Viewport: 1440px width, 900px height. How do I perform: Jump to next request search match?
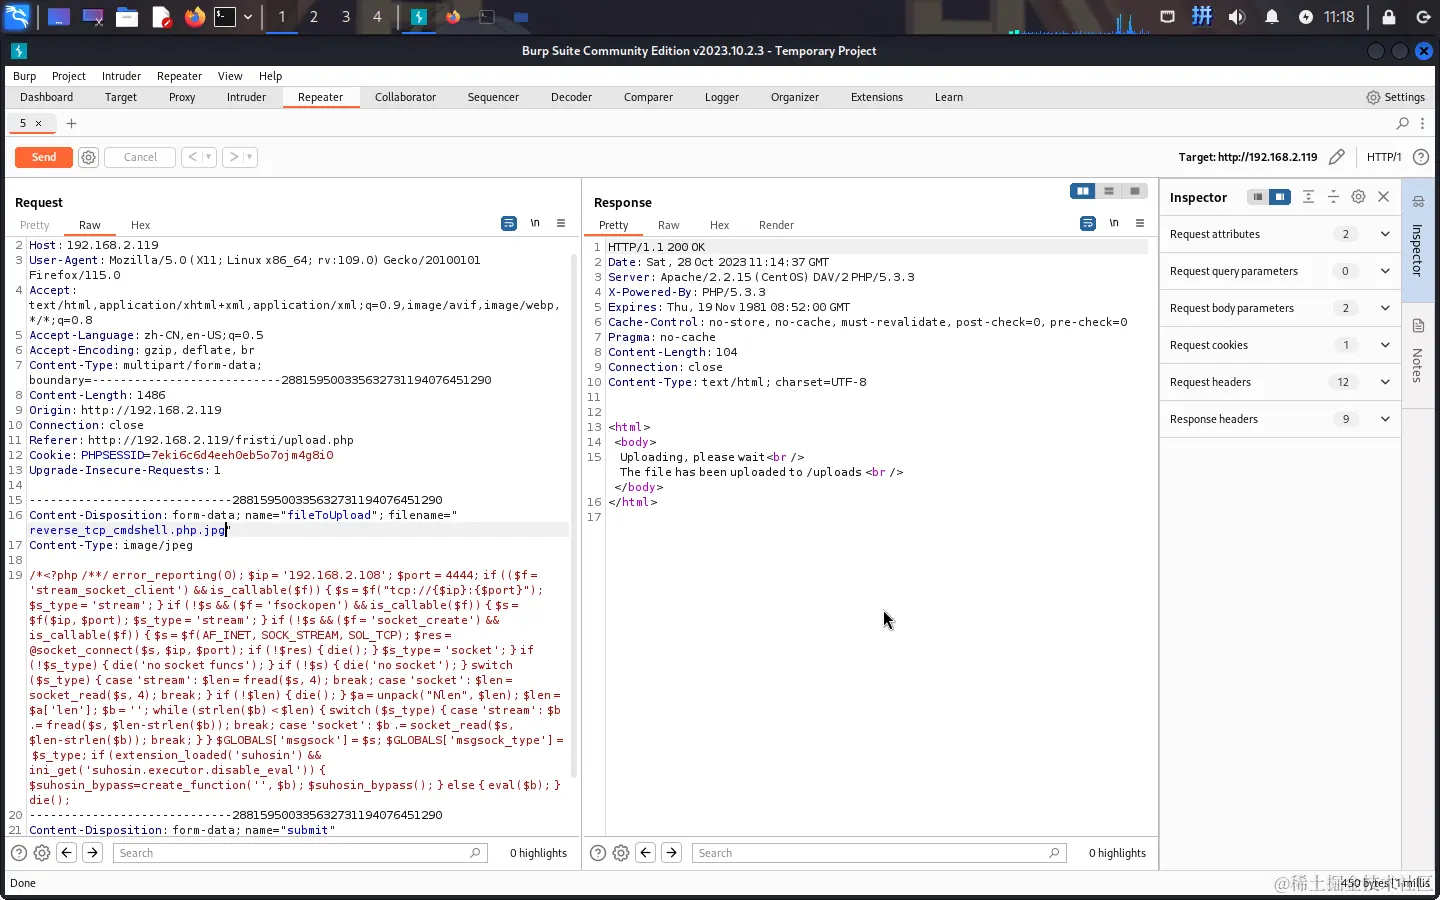pos(92,853)
